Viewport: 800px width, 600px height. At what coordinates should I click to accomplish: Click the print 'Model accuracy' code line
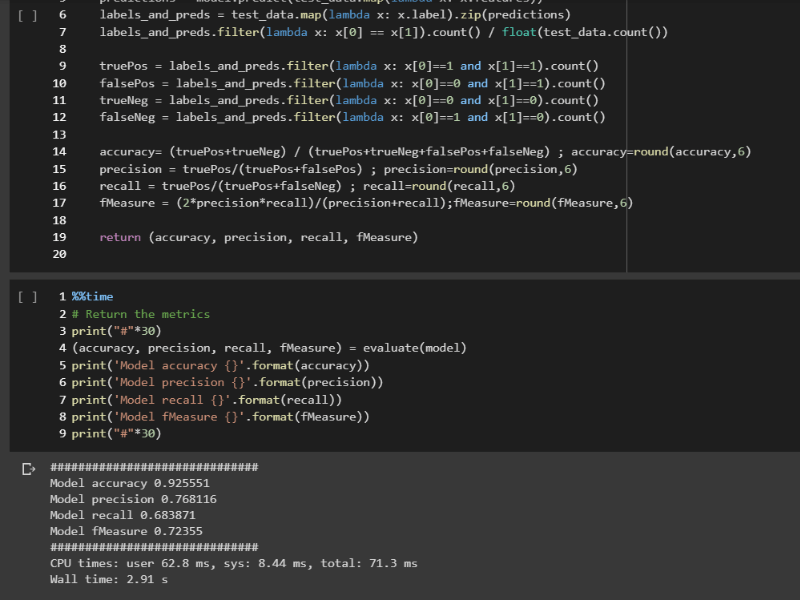tap(220, 365)
